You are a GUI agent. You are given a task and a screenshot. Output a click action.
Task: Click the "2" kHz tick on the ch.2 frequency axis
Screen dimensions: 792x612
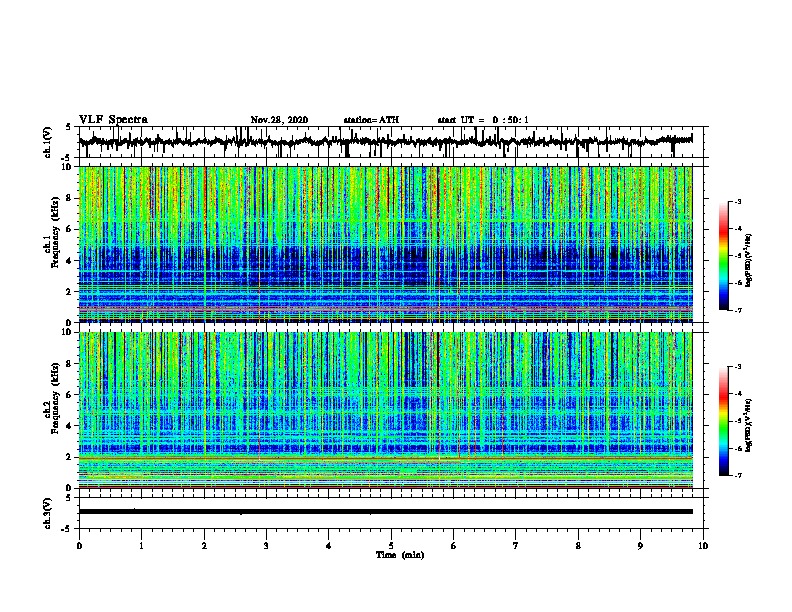pyautogui.click(x=70, y=457)
